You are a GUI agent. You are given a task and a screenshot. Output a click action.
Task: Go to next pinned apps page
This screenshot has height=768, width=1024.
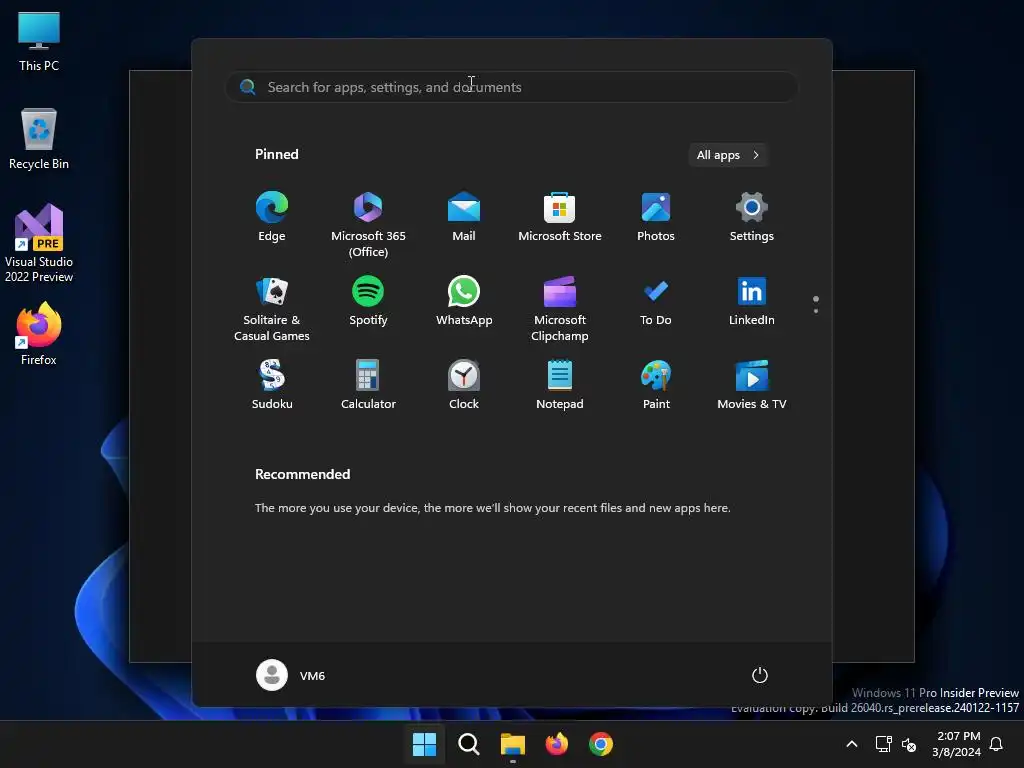(x=816, y=311)
